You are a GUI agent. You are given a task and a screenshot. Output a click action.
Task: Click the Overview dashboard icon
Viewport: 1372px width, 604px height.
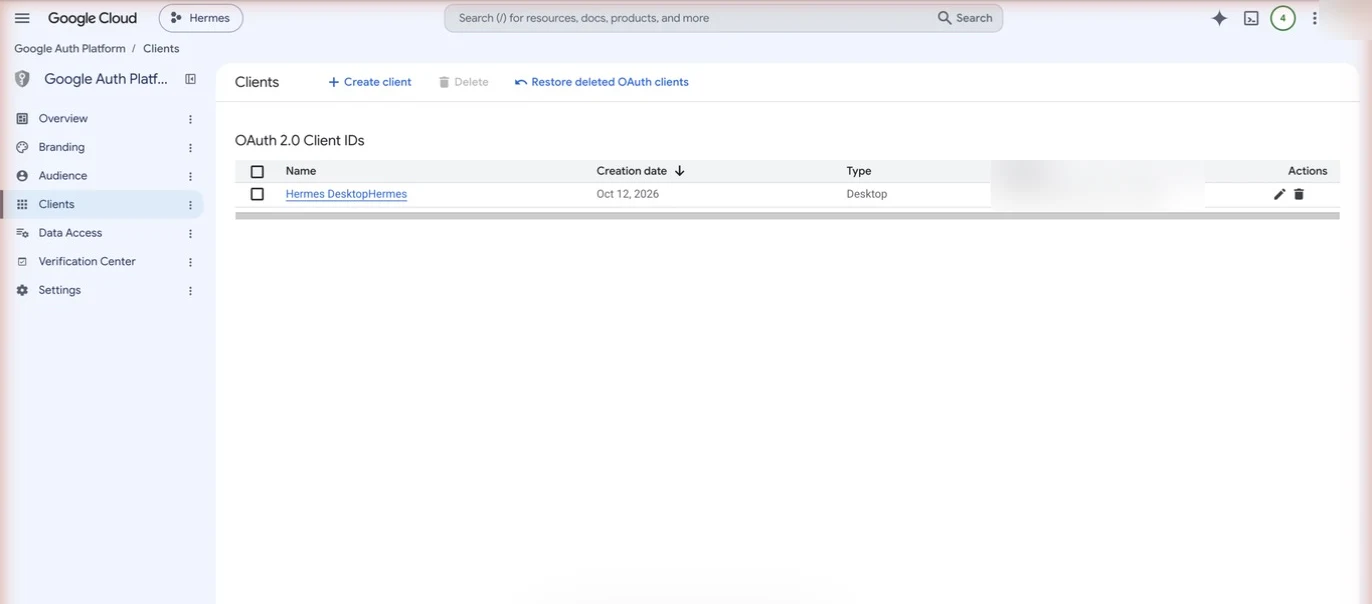pyautogui.click(x=22, y=118)
